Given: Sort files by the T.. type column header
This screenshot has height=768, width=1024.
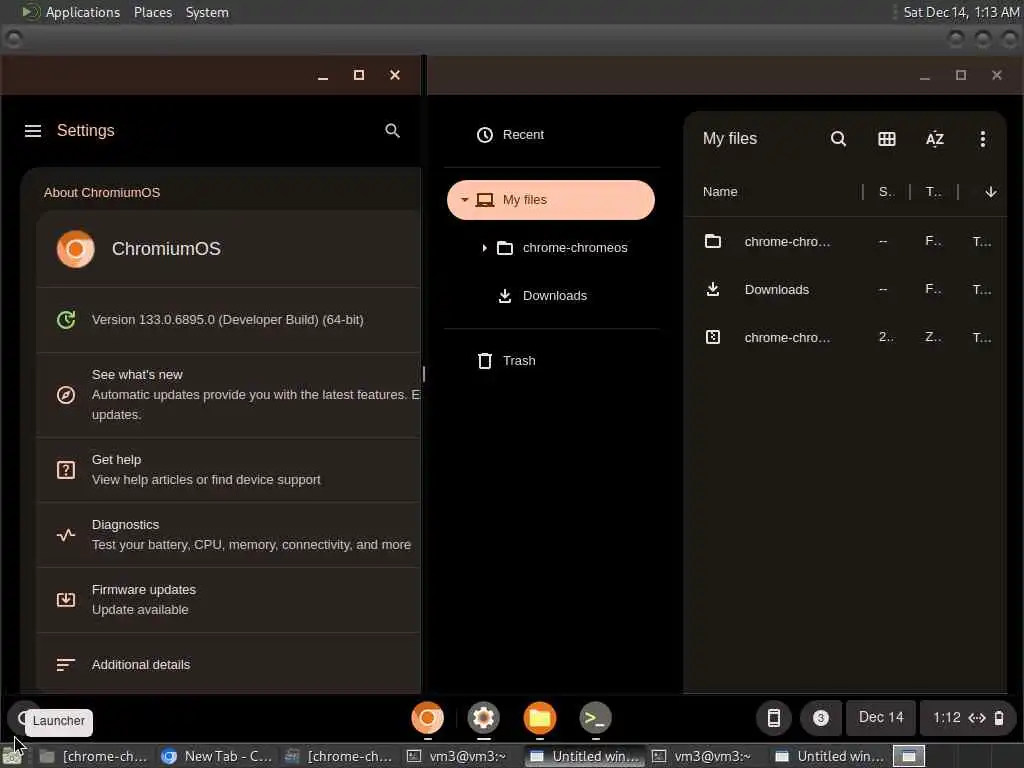Looking at the screenshot, I should click(x=933, y=192).
